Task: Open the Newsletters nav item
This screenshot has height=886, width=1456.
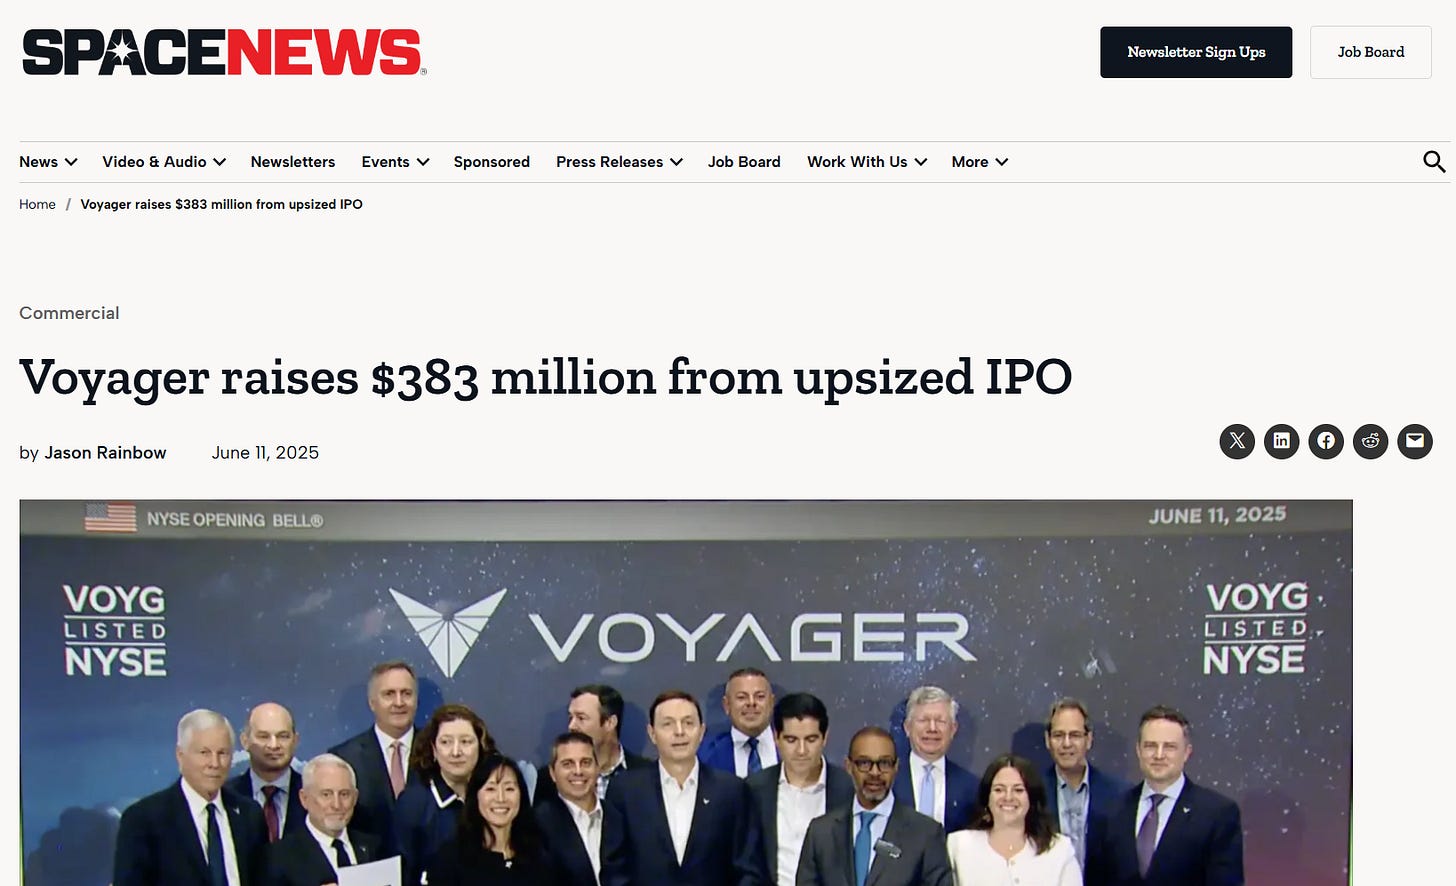Action: pos(293,162)
